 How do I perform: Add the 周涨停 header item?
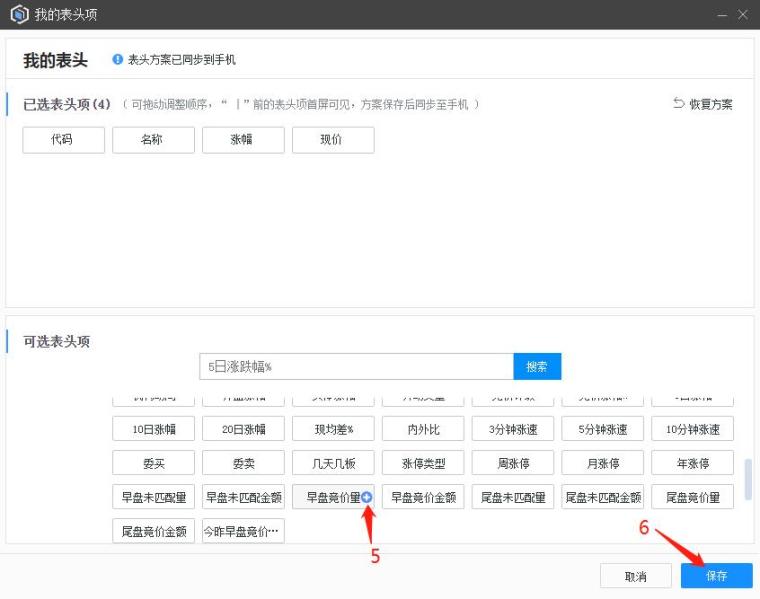tap(513, 463)
